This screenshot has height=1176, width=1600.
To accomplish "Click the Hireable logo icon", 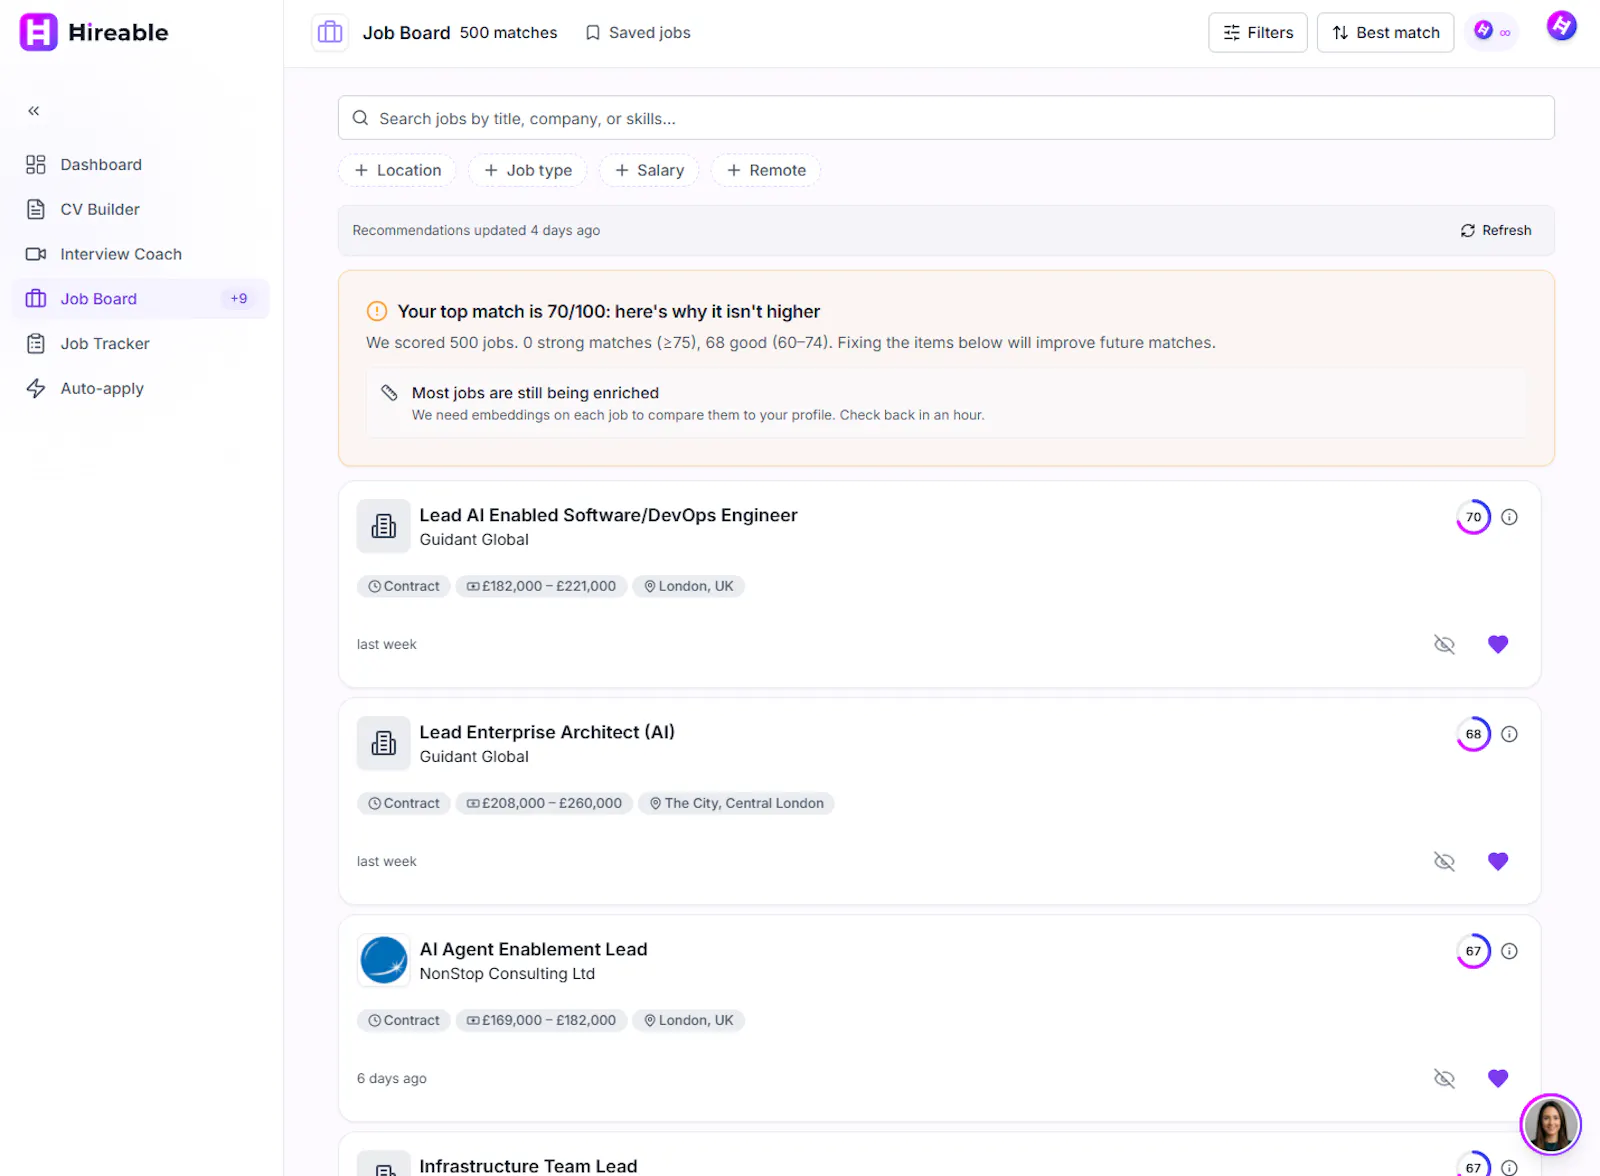I will pos(38,32).
